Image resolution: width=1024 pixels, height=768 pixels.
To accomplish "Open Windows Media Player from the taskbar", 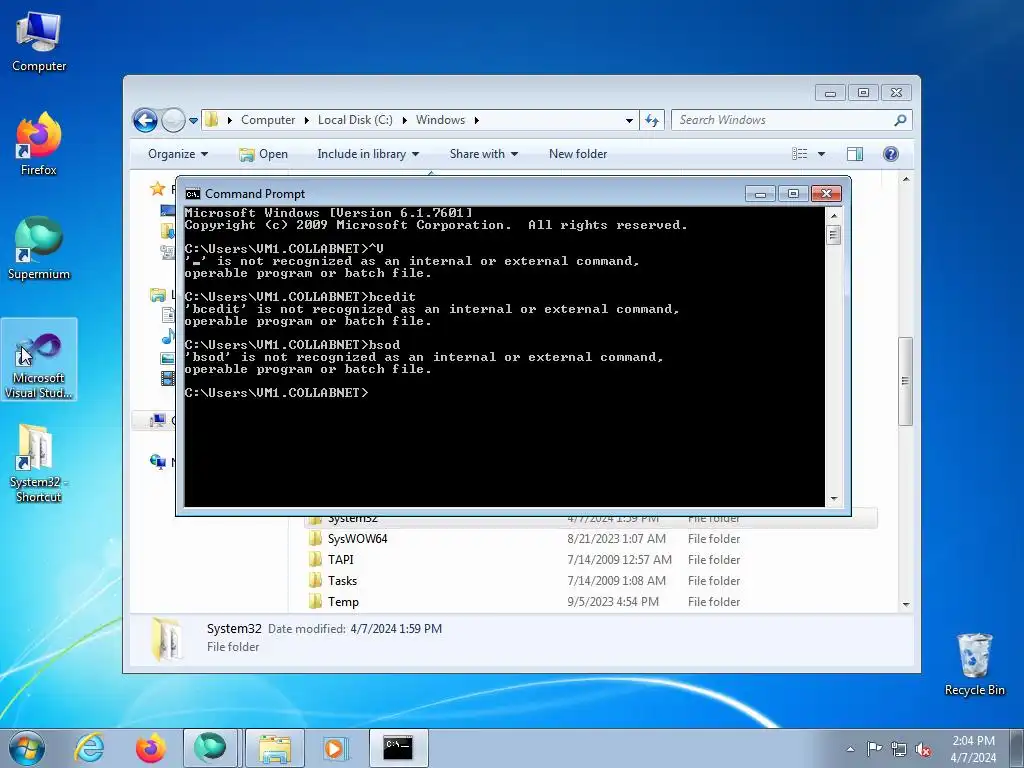I will [x=336, y=748].
